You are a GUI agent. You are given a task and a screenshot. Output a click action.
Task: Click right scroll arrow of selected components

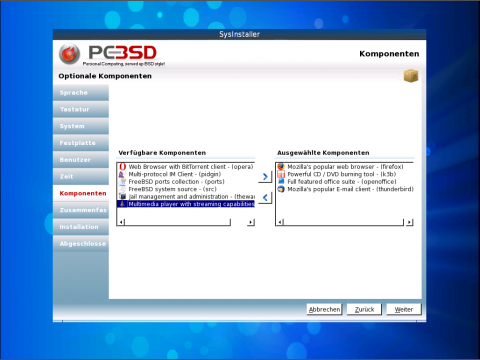(x=410, y=222)
